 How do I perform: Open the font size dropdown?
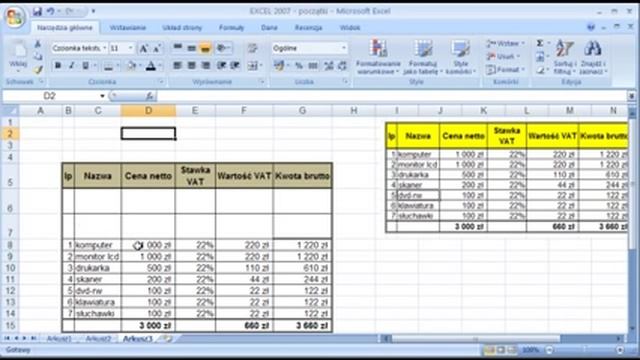[131, 48]
